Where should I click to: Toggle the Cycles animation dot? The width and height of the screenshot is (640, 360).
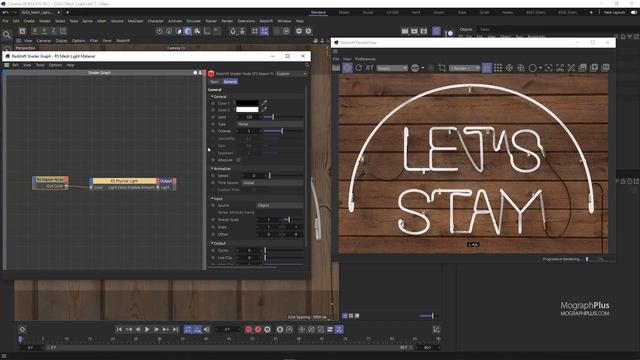(x=213, y=250)
